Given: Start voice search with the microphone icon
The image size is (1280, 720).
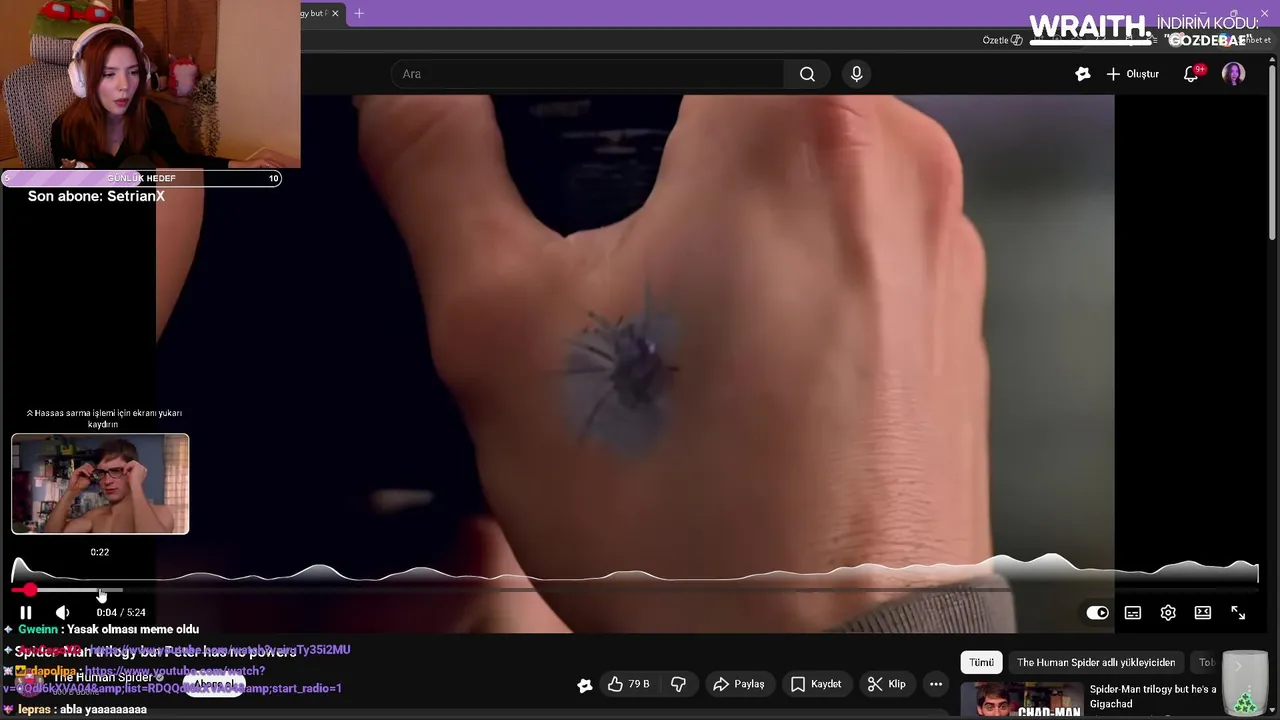Looking at the screenshot, I should click(856, 74).
